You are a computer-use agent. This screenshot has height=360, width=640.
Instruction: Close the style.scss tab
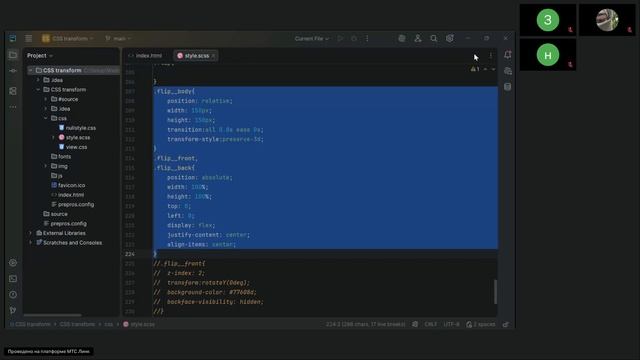coord(213,56)
